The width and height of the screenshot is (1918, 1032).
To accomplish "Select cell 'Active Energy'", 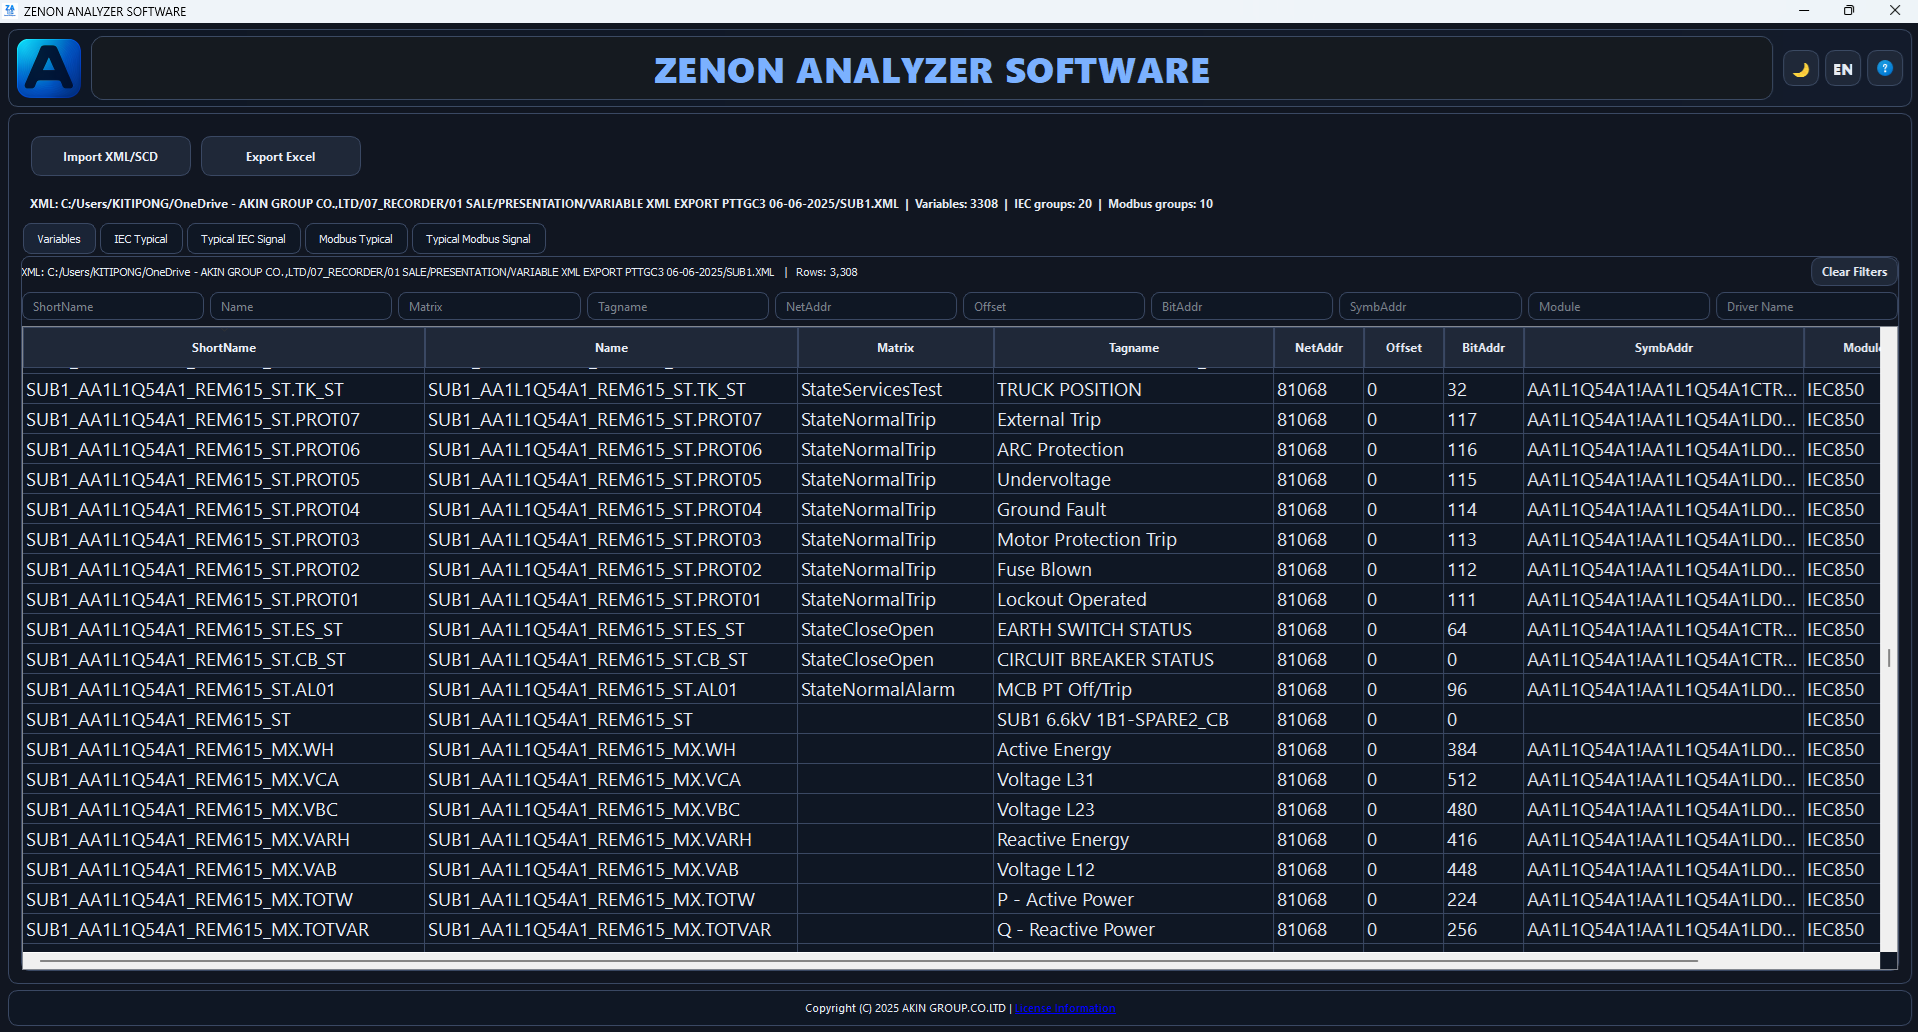I will click(1134, 750).
